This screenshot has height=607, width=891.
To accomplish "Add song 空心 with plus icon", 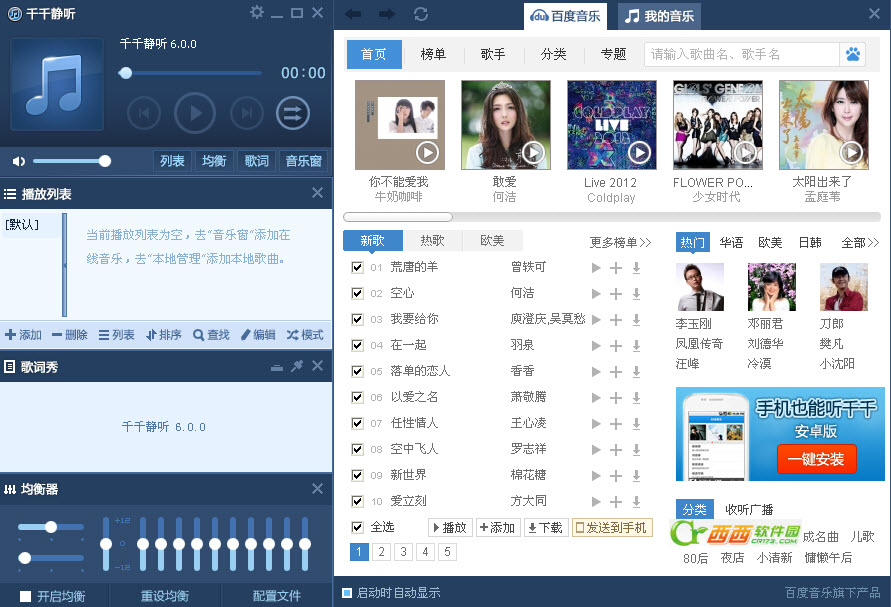I will pos(616,294).
